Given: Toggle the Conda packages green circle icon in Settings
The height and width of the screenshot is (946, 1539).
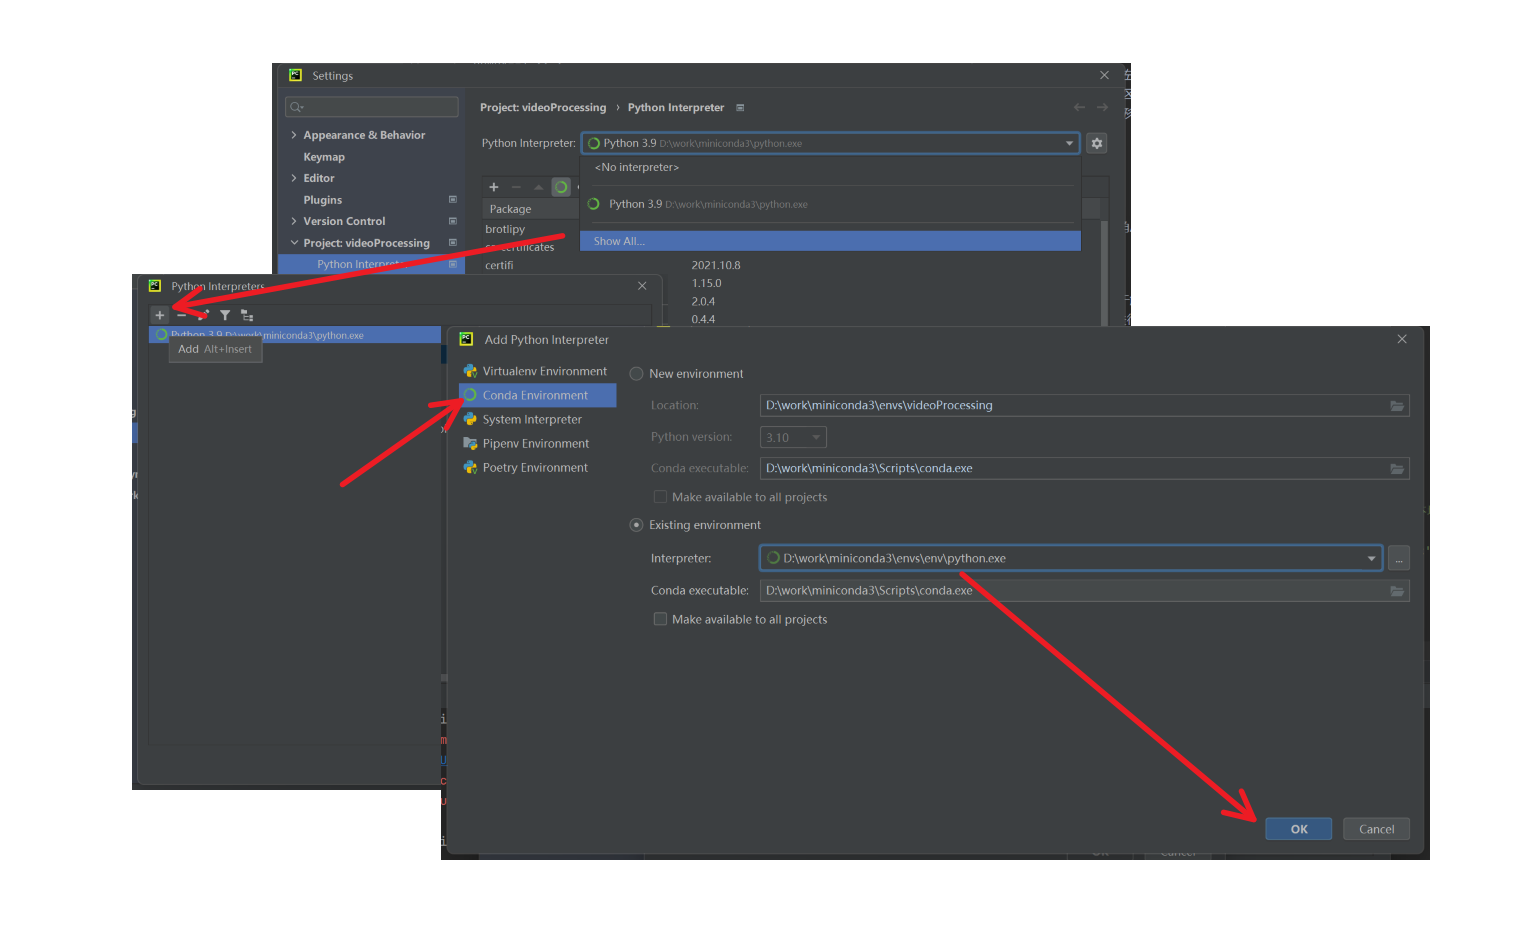Looking at the screenshot, I should (561, 187).
